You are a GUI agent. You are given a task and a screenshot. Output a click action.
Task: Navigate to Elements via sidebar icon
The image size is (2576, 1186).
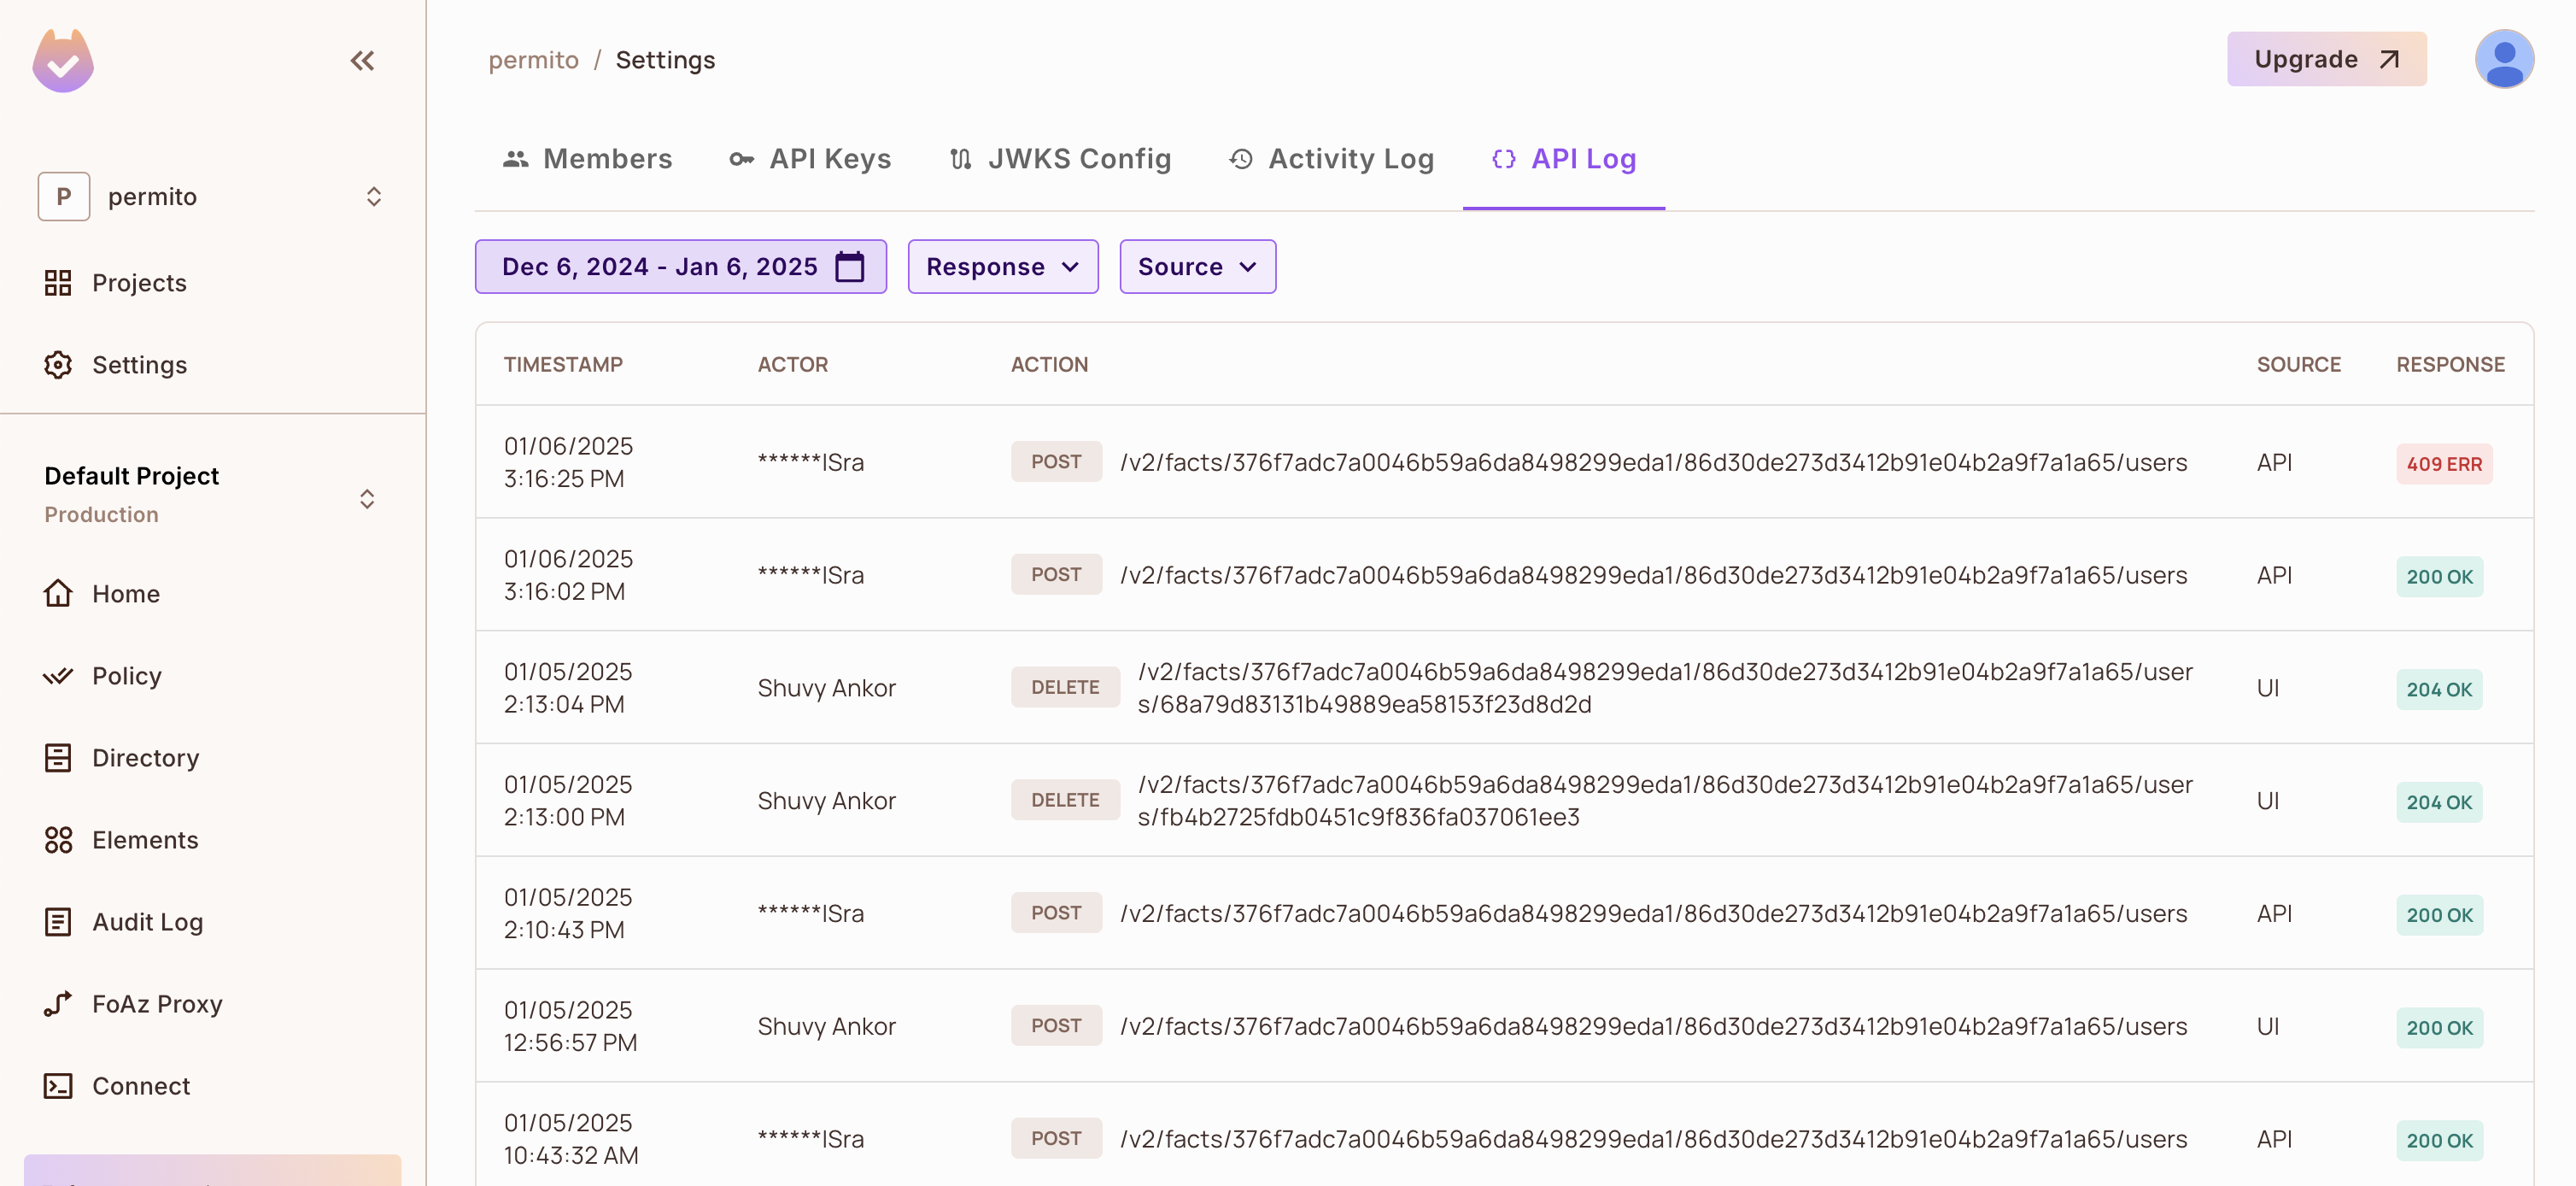[x=145, y=840]
